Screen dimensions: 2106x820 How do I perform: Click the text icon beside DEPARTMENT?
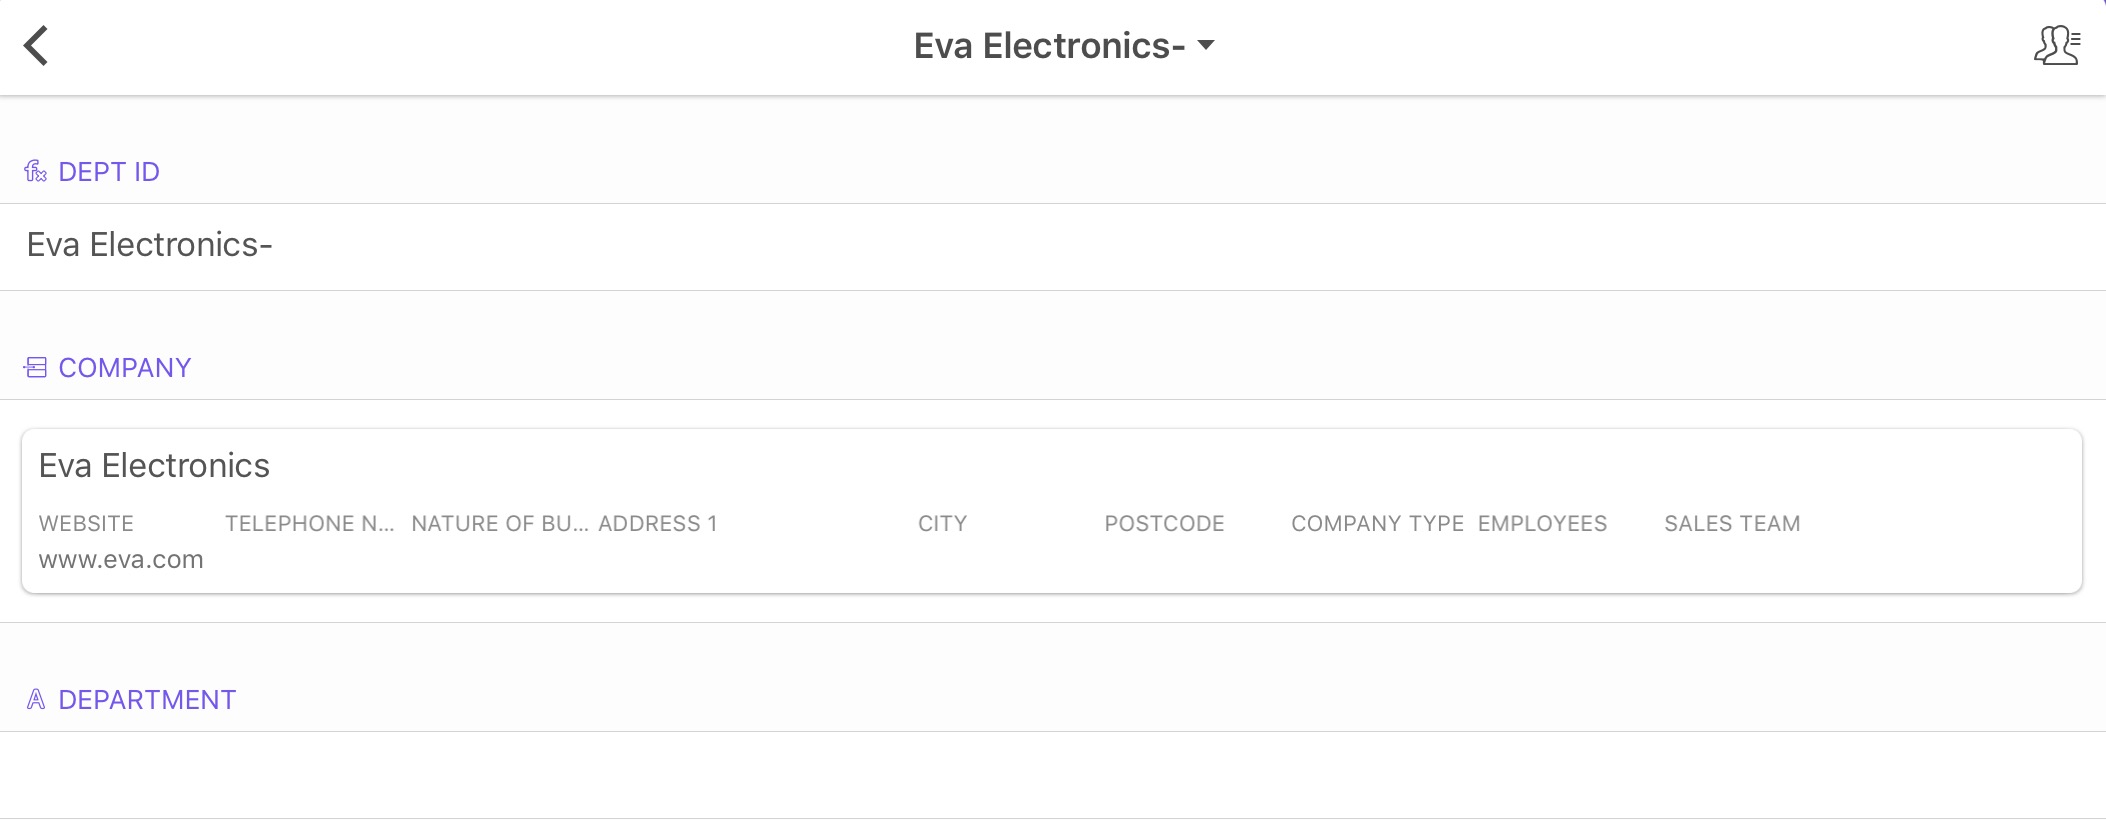tap(36, 700)
